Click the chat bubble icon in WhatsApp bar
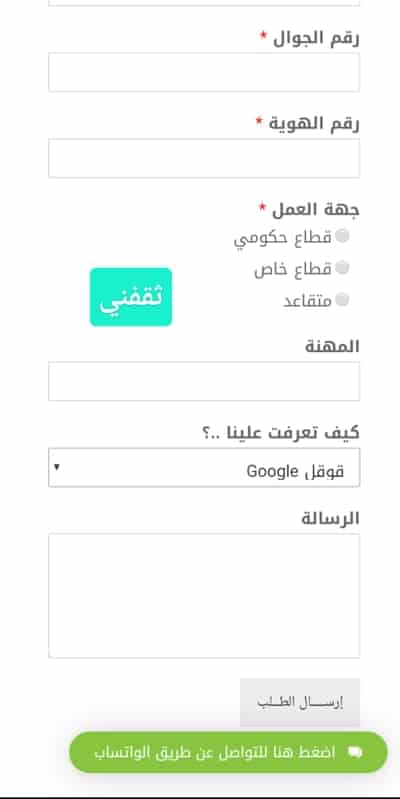The width and height of the screenshot is (400, 799). [x=355, y=752]
